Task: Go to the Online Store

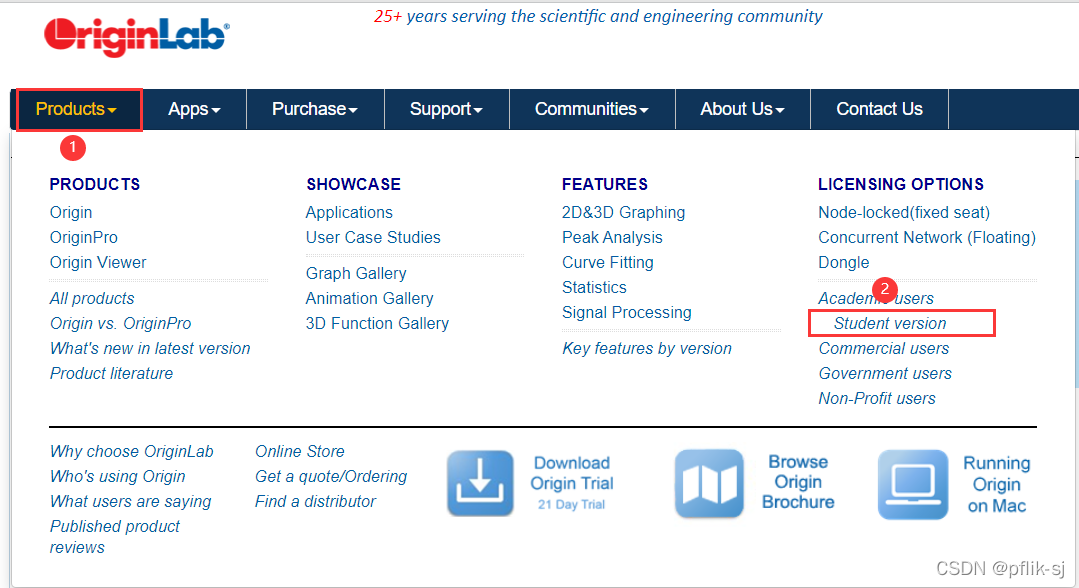Action: click(299, 452)
